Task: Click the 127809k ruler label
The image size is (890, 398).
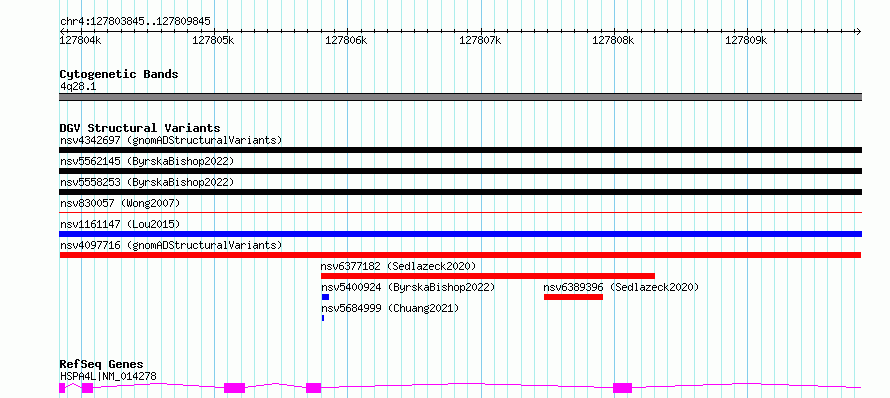Action: click(x=746, y=40)
